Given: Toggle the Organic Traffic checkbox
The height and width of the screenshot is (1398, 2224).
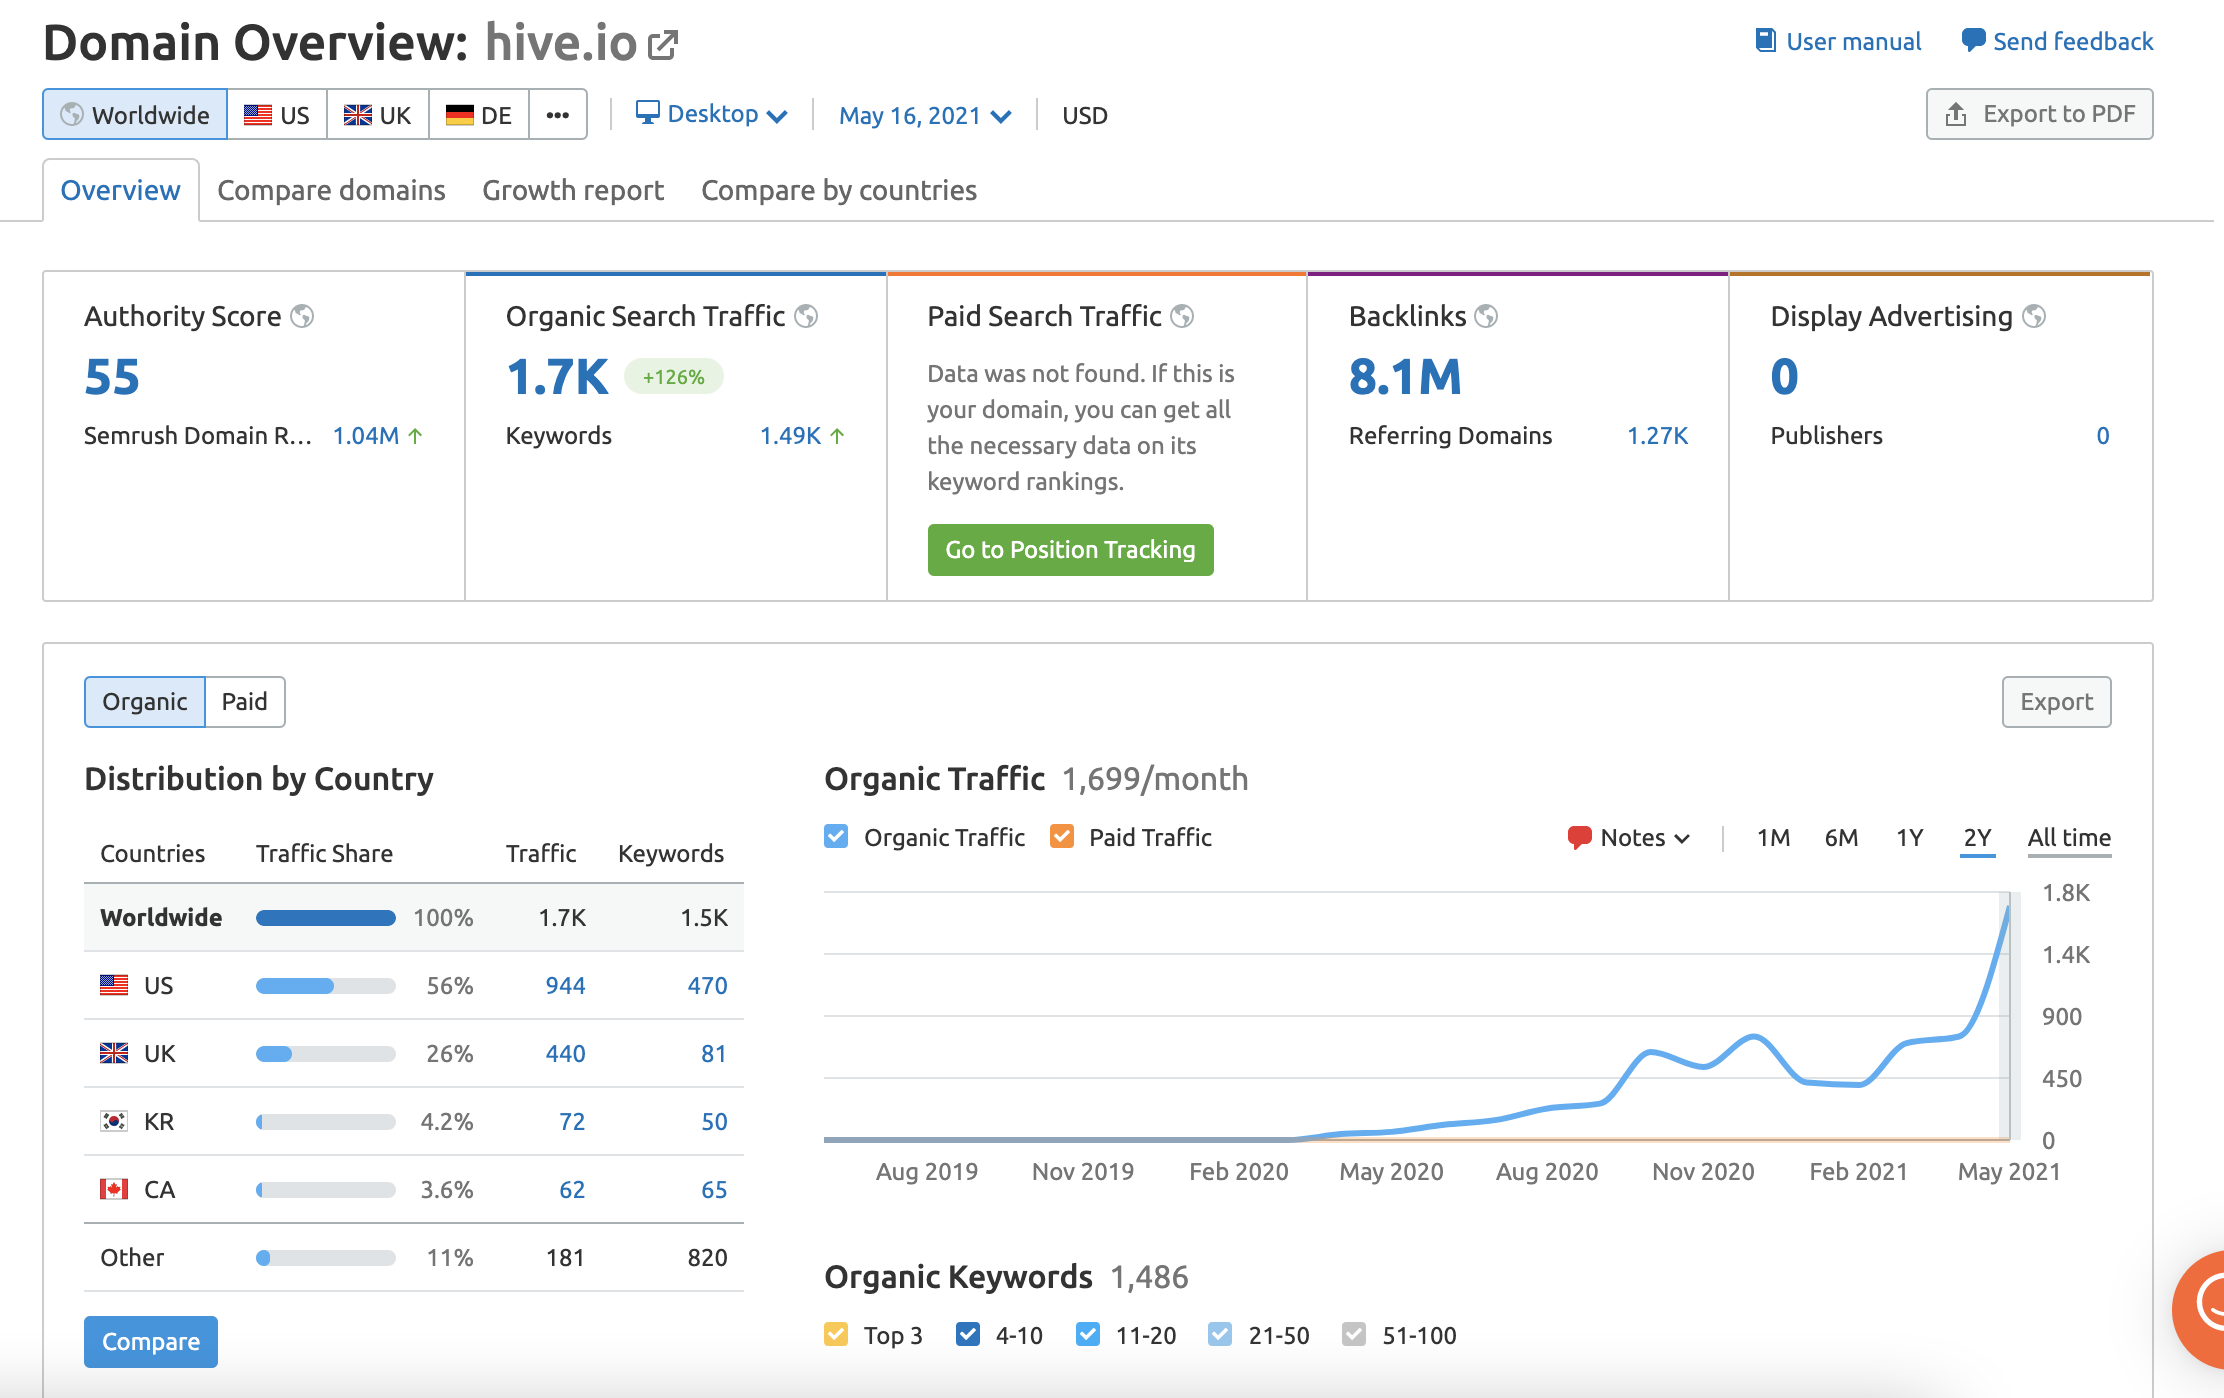Looking at the screenshot, I should click(x=836, y=836).
